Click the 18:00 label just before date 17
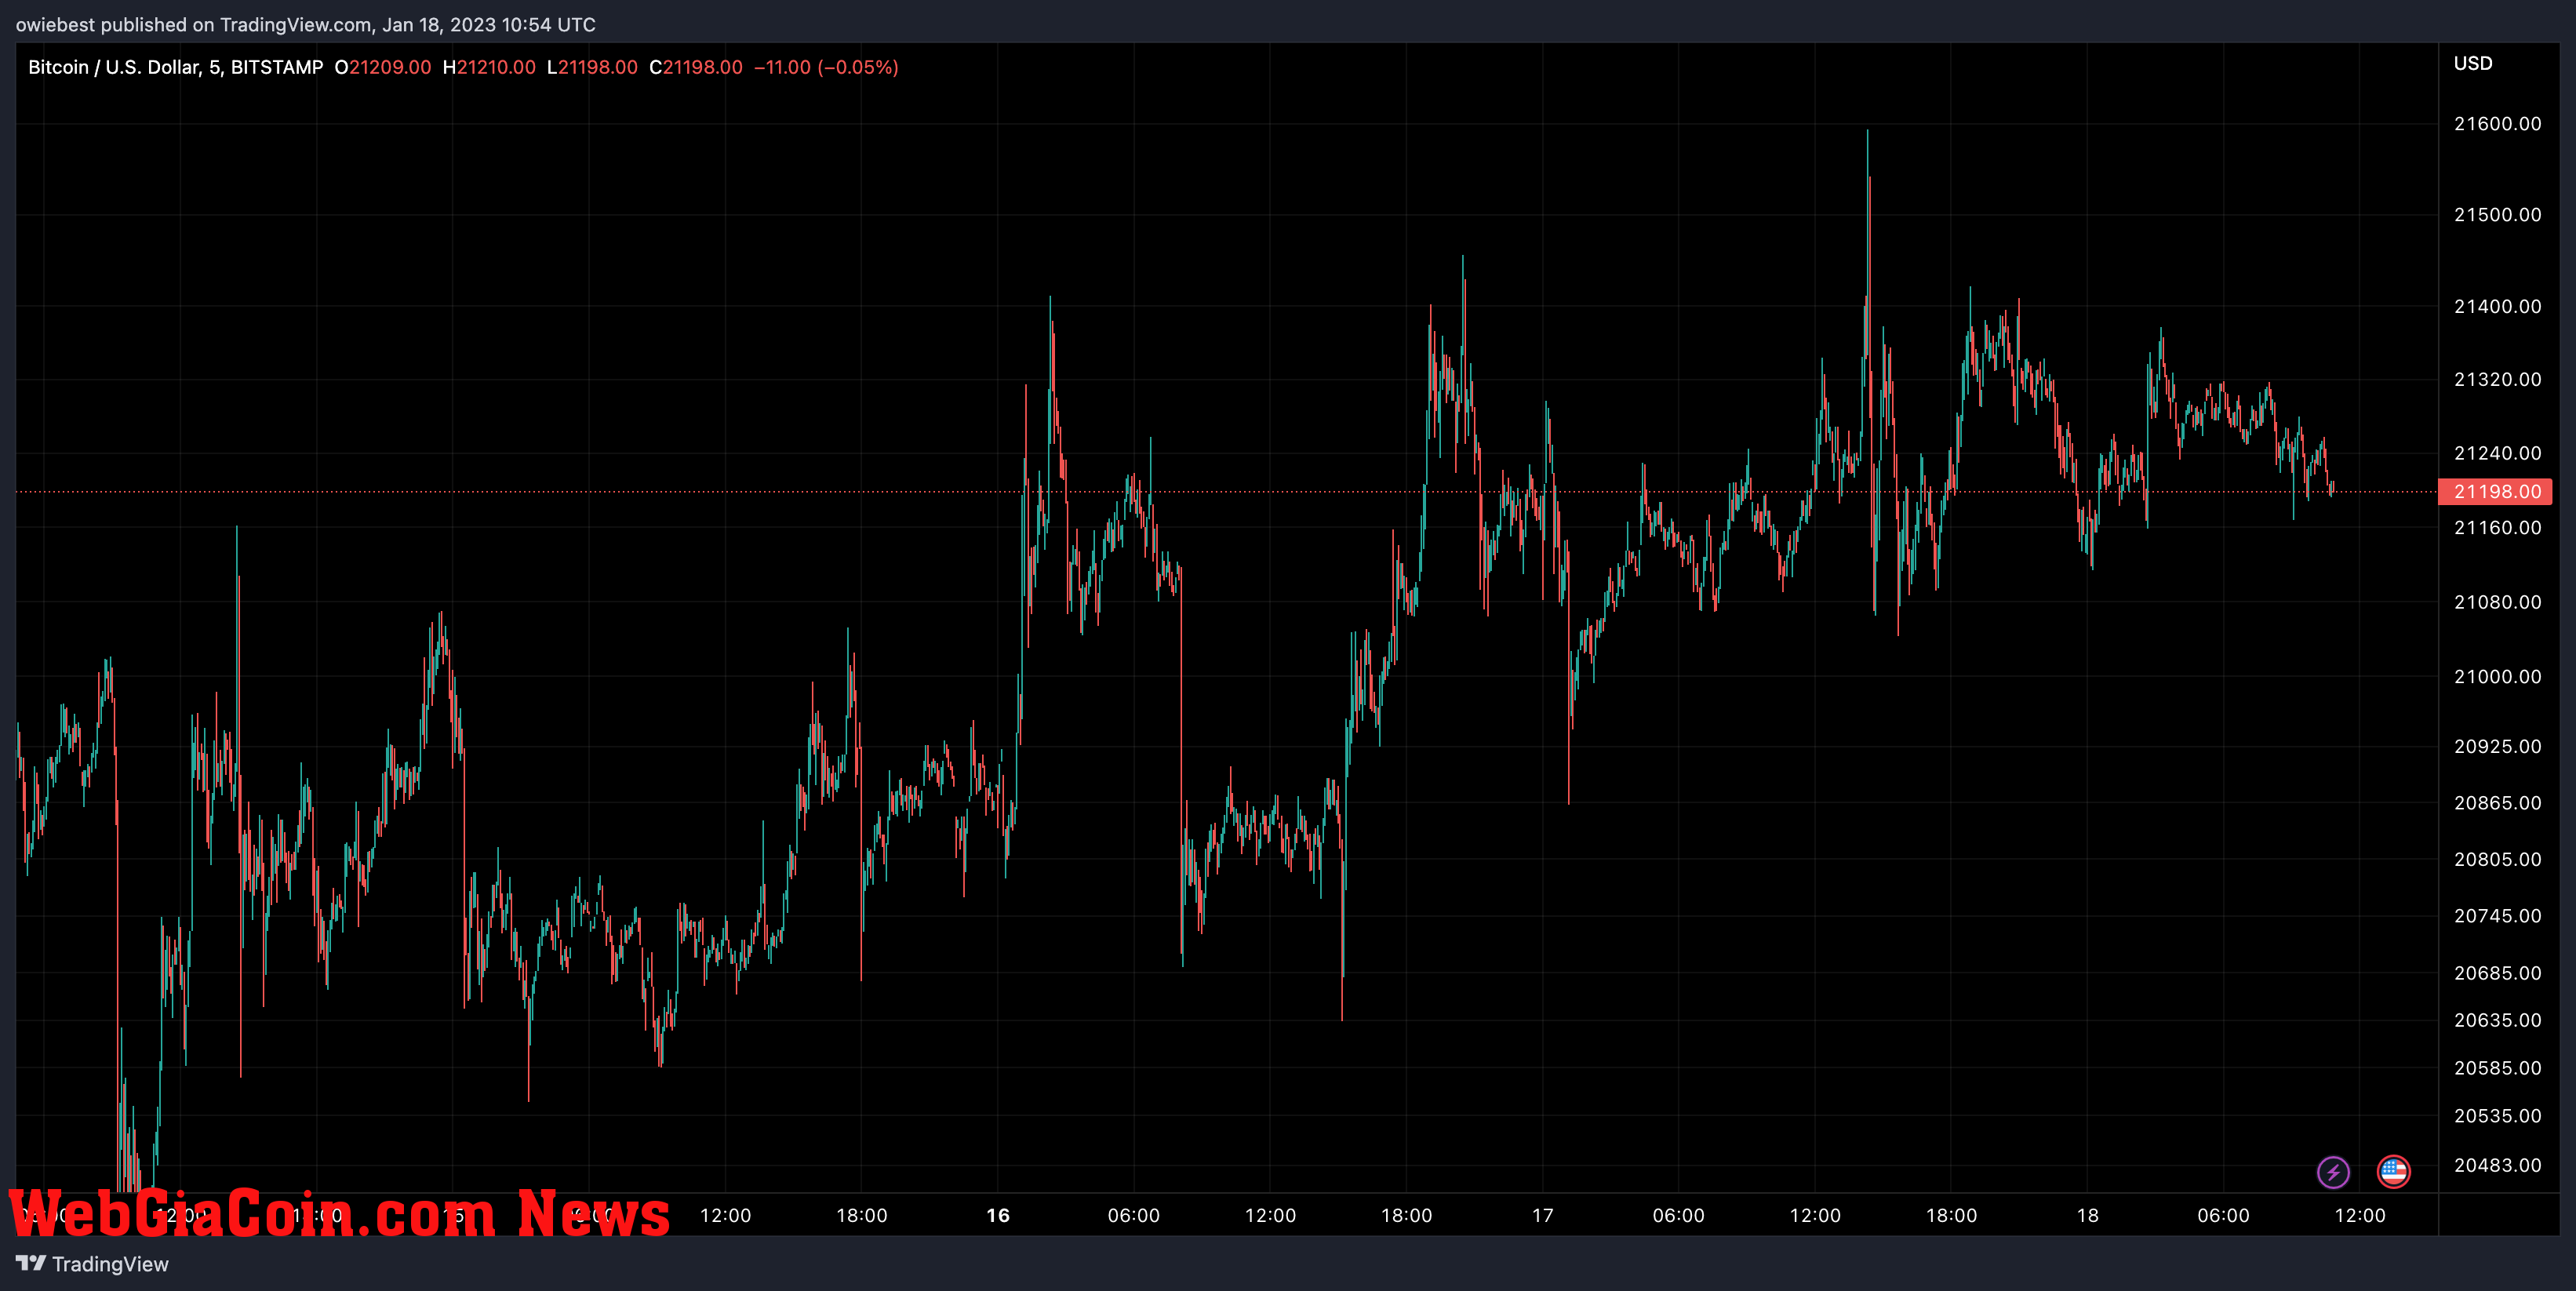Screen dimensions: 2576x1291 pyautogui.click(x=1407, y=1216)
